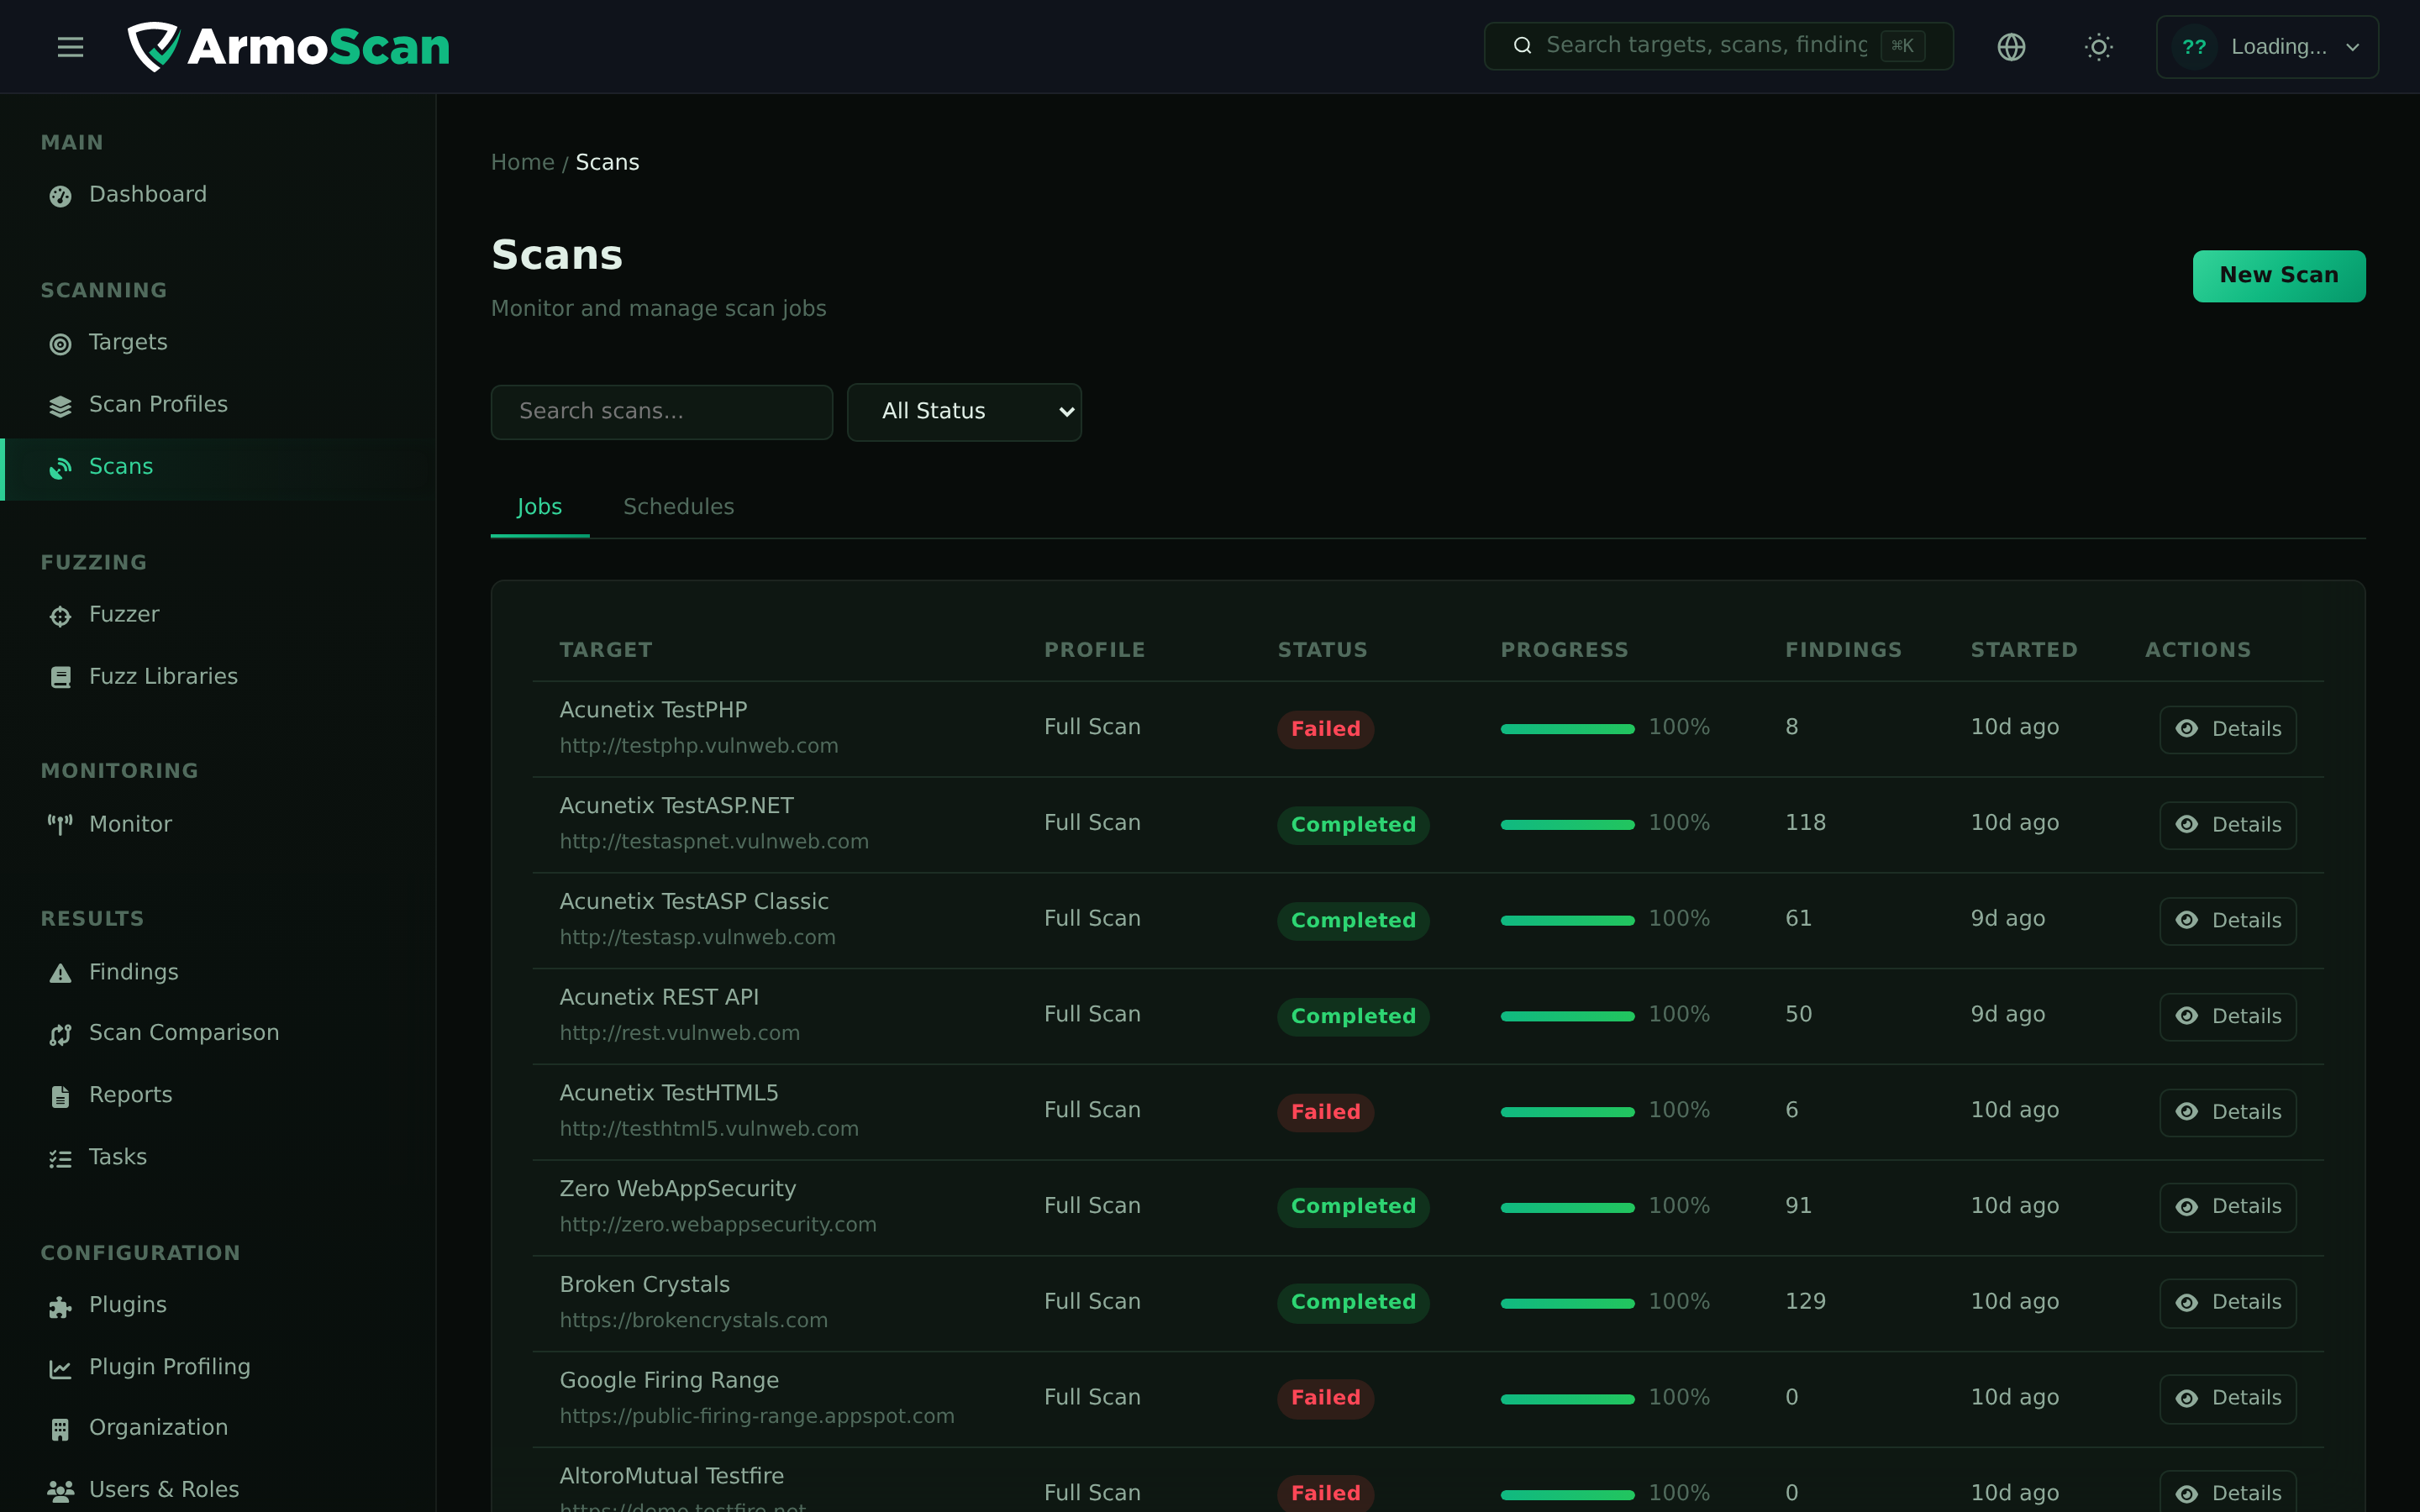
Task: Click the New Scan button
Action: [x=2278, y=276]
